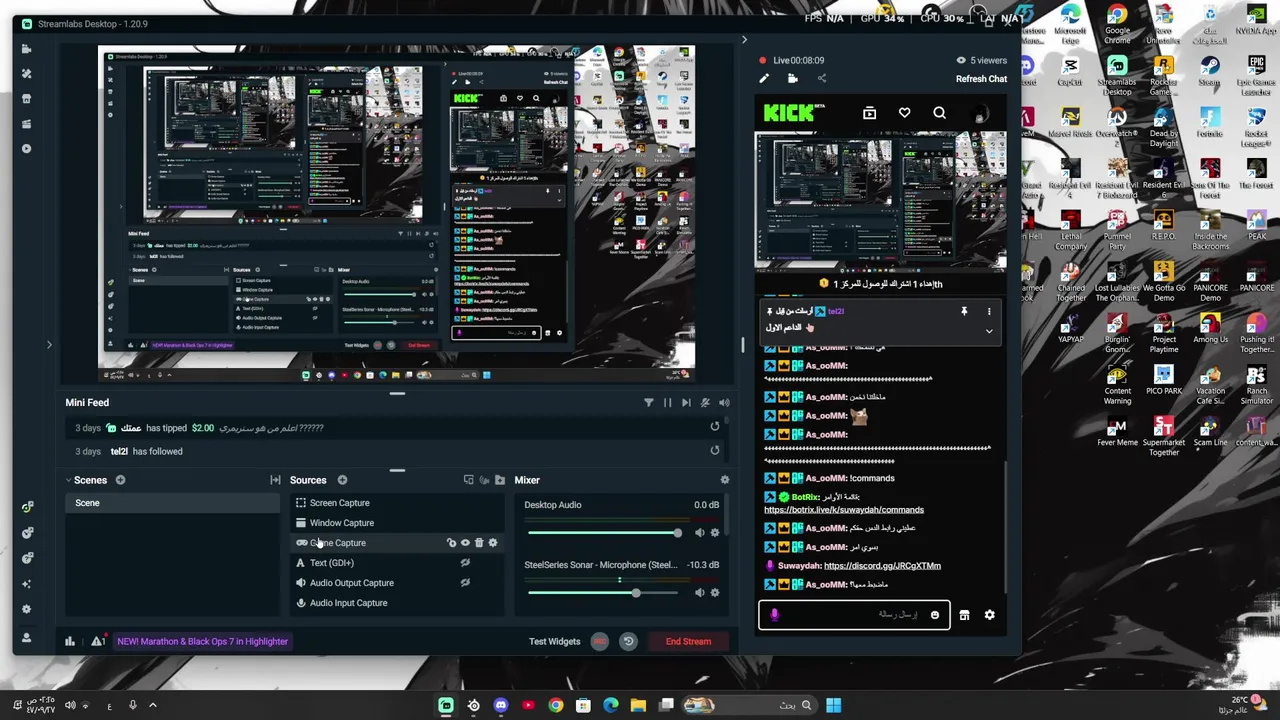Start recording with the REC button
1280x720 pixels.
[599, 641]
